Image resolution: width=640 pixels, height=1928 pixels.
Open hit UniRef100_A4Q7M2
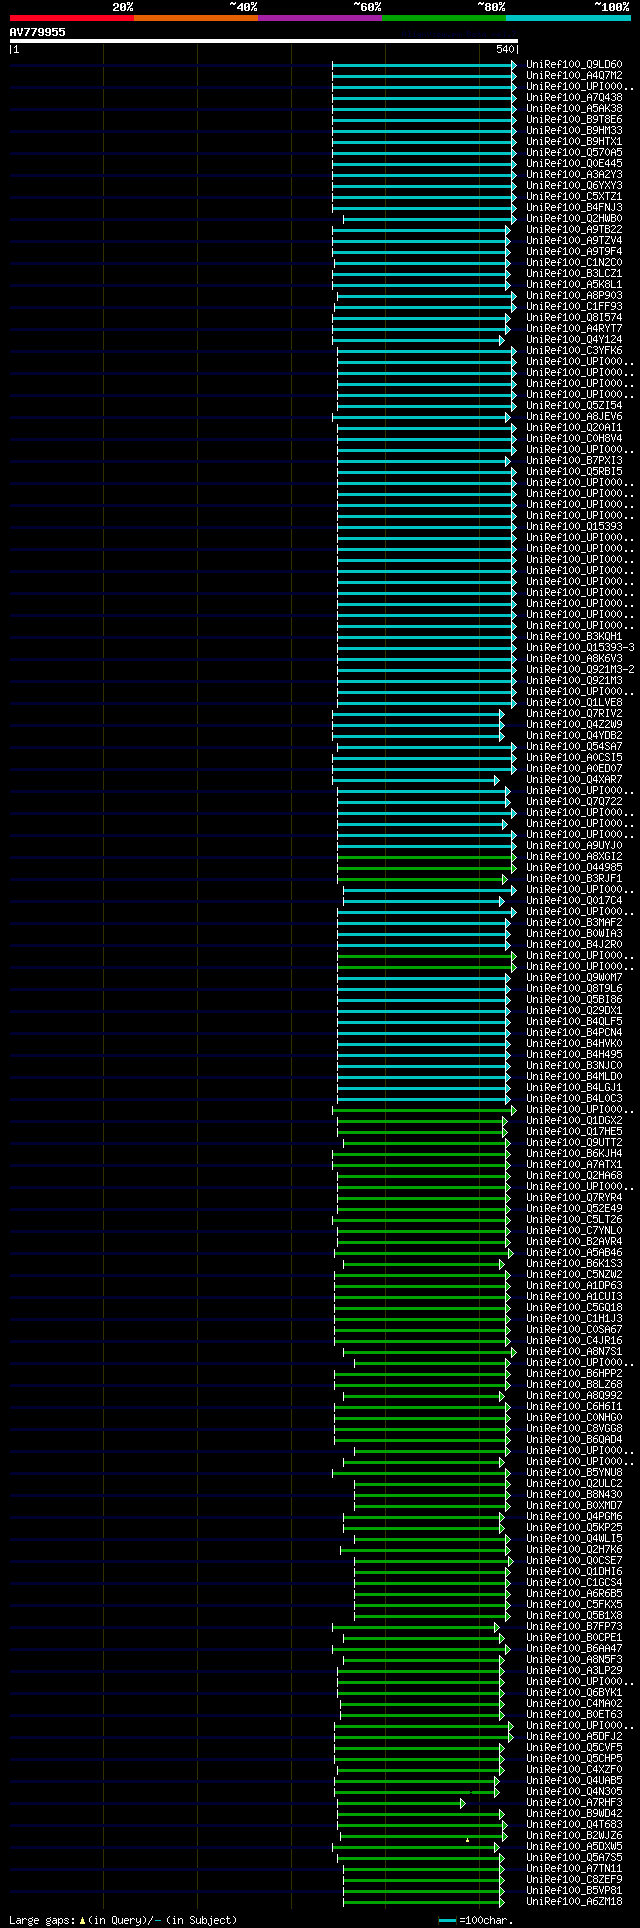[x=574, y=76]
